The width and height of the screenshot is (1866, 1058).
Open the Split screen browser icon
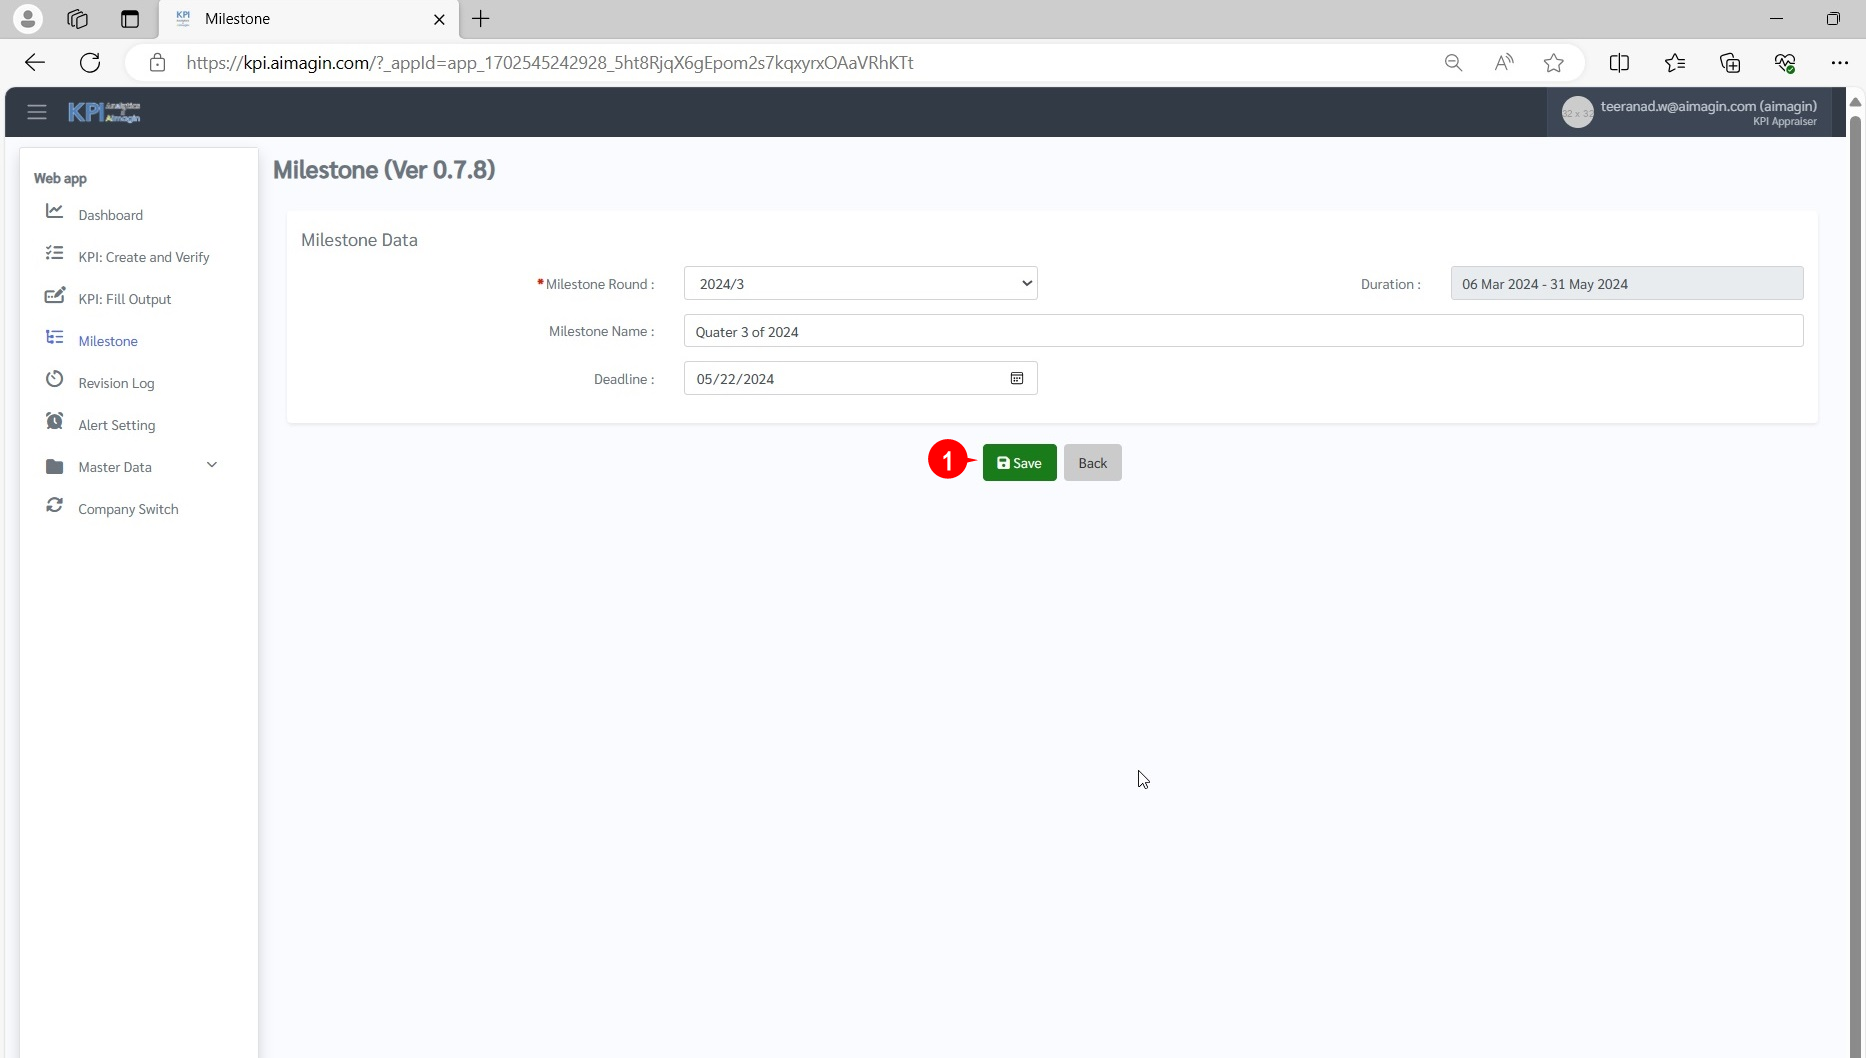click(1619, 63)
